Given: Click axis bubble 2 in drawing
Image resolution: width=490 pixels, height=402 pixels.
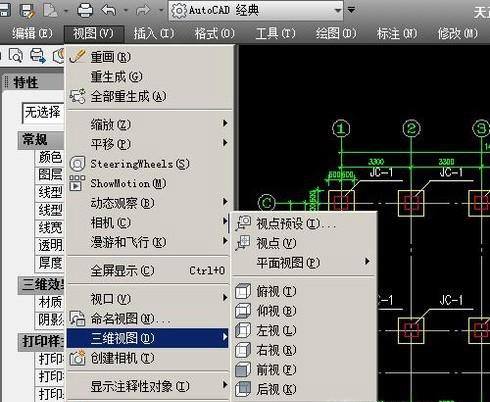Looking at the screenshot, I should tap(411, 129).
